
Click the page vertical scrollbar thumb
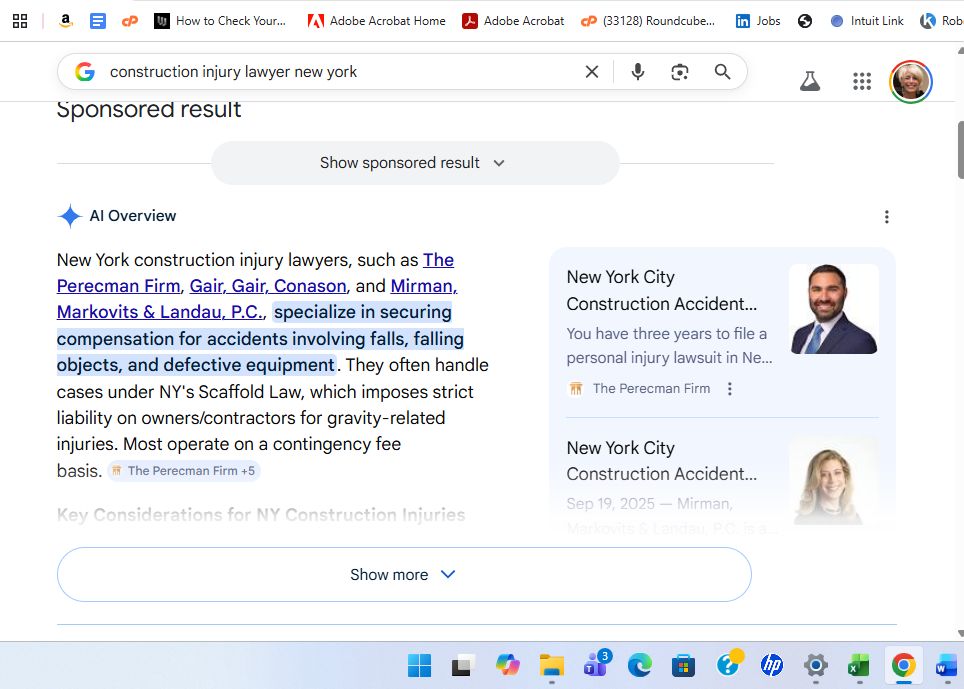pos(960,150)
